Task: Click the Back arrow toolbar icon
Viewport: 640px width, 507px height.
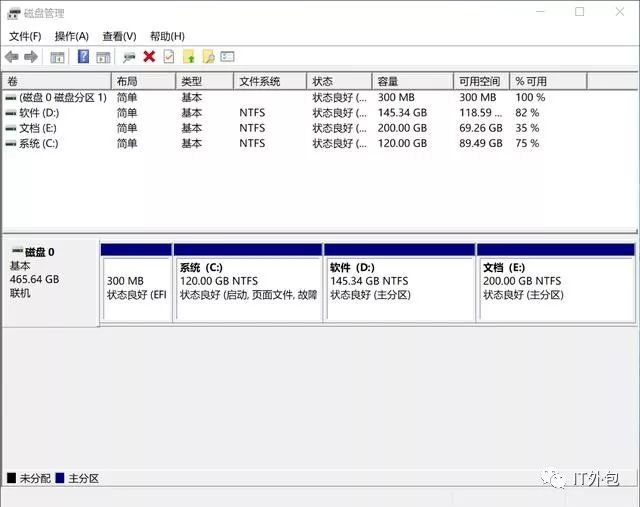Action: (12, 57)
